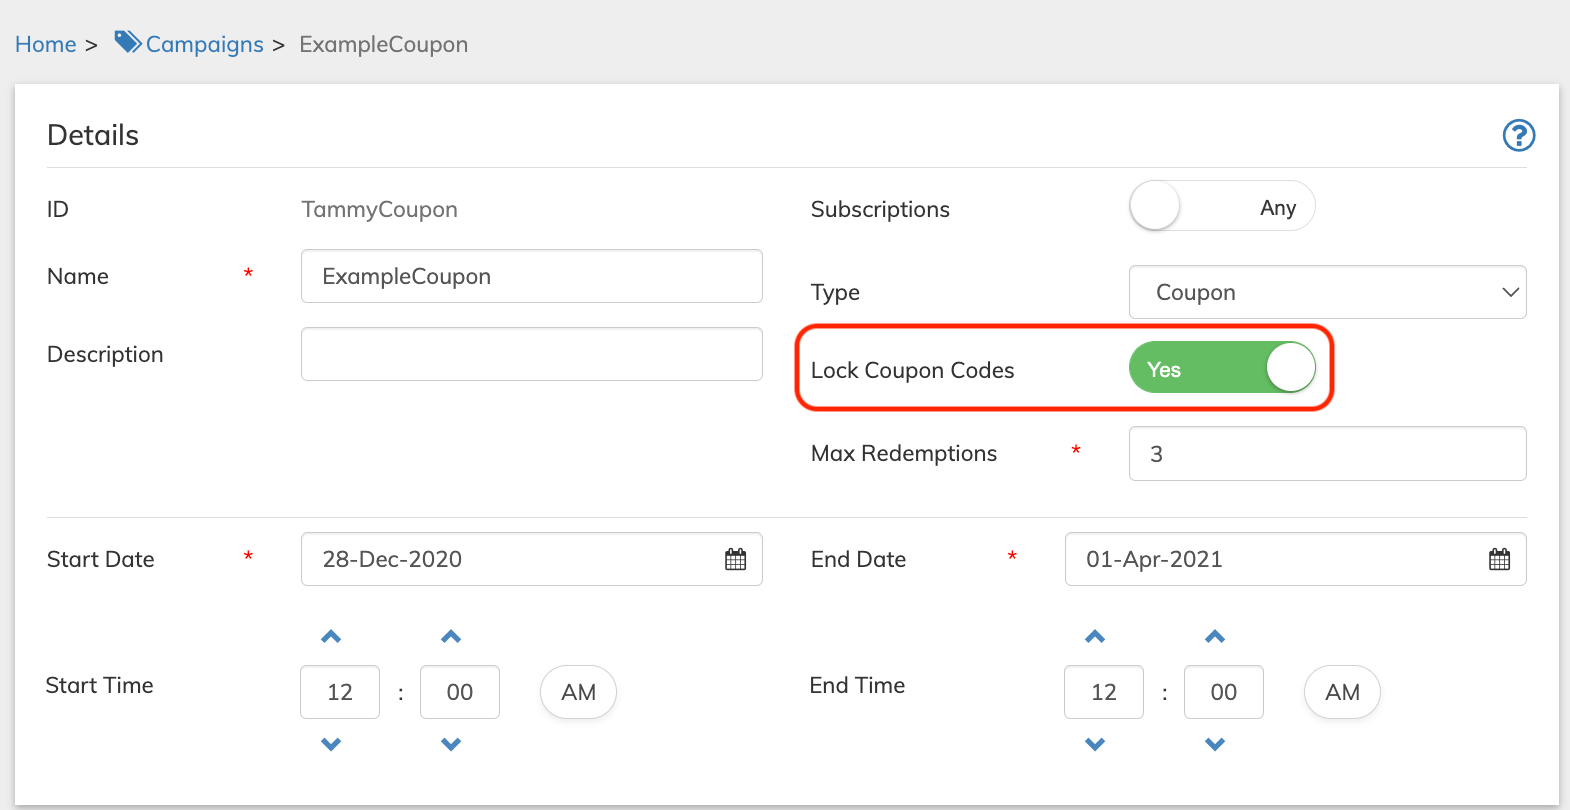Screen dimensions: 1570x810
Task: Click the Subscriptions label
Action: pos(880,209)
